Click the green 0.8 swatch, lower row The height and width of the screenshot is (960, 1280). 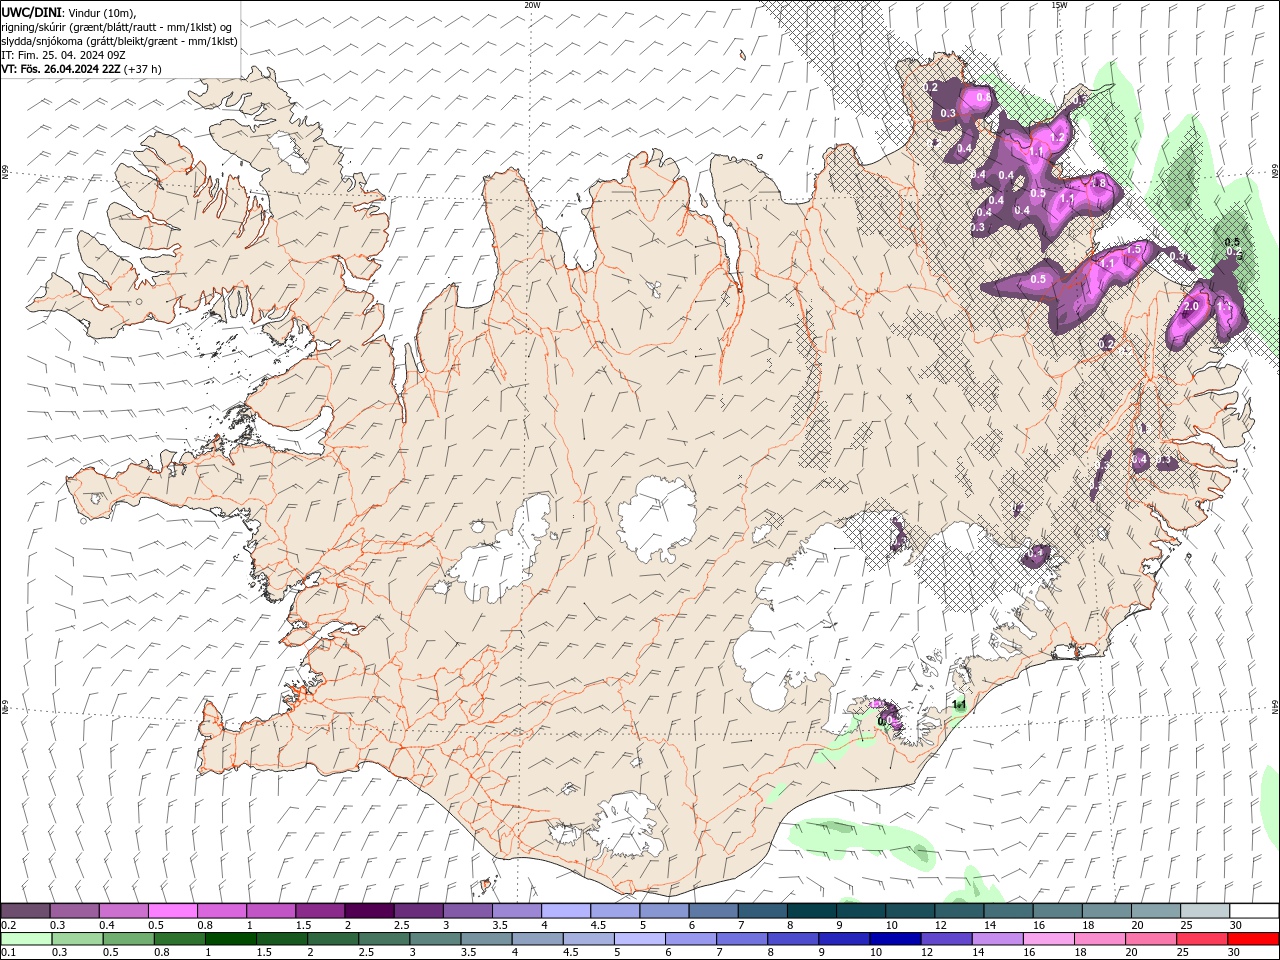coord(180,939)
